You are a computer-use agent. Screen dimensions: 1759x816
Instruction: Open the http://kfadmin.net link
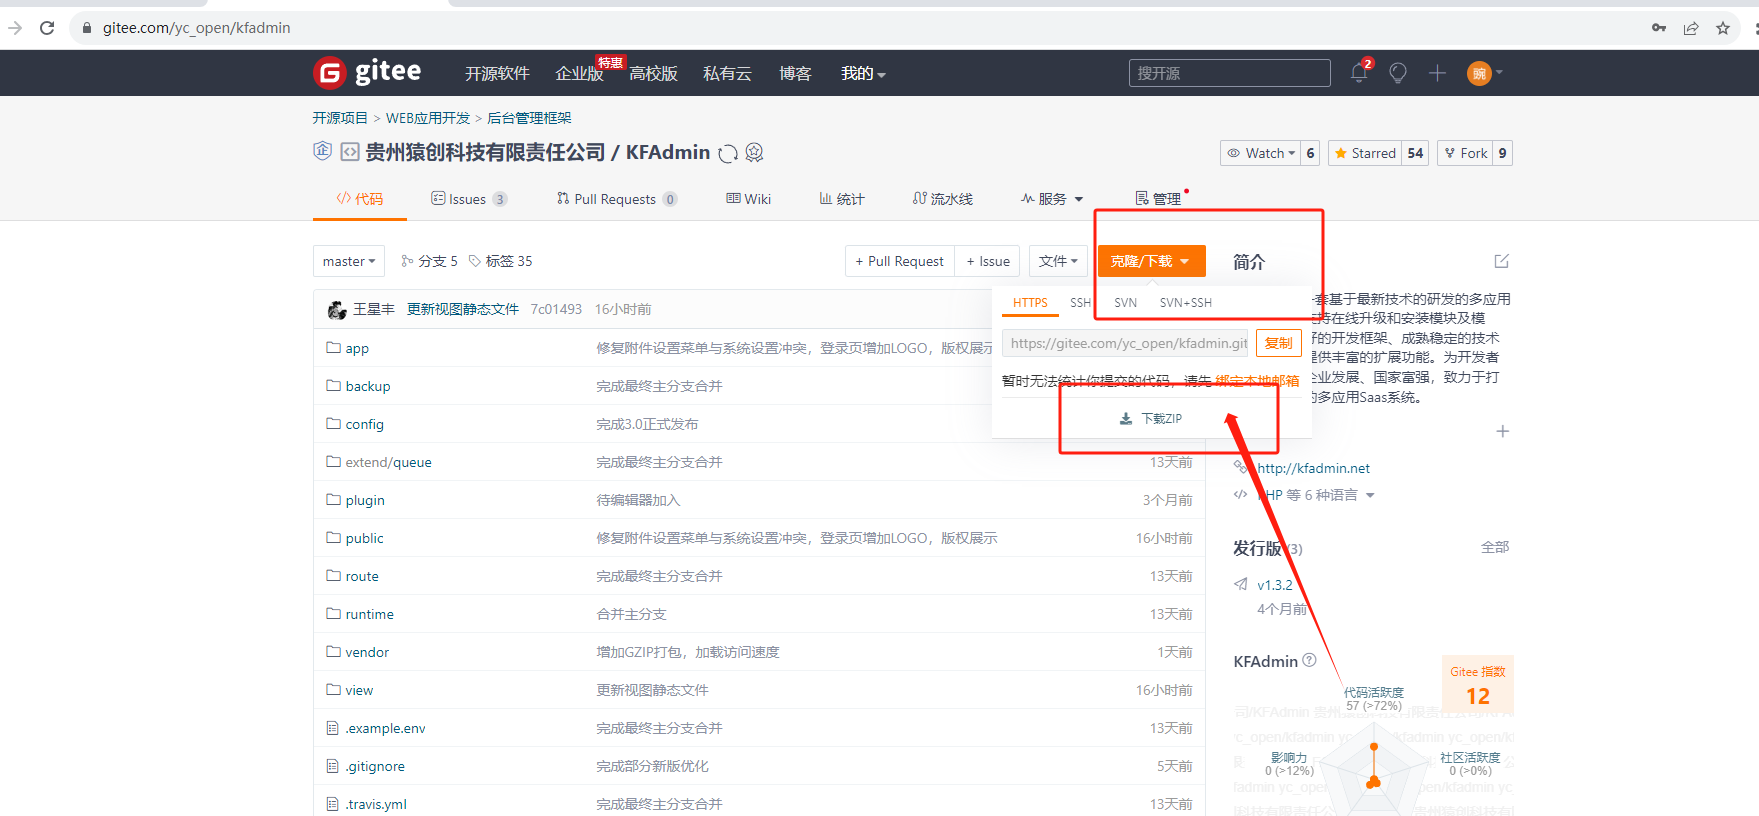(1313, 468)
